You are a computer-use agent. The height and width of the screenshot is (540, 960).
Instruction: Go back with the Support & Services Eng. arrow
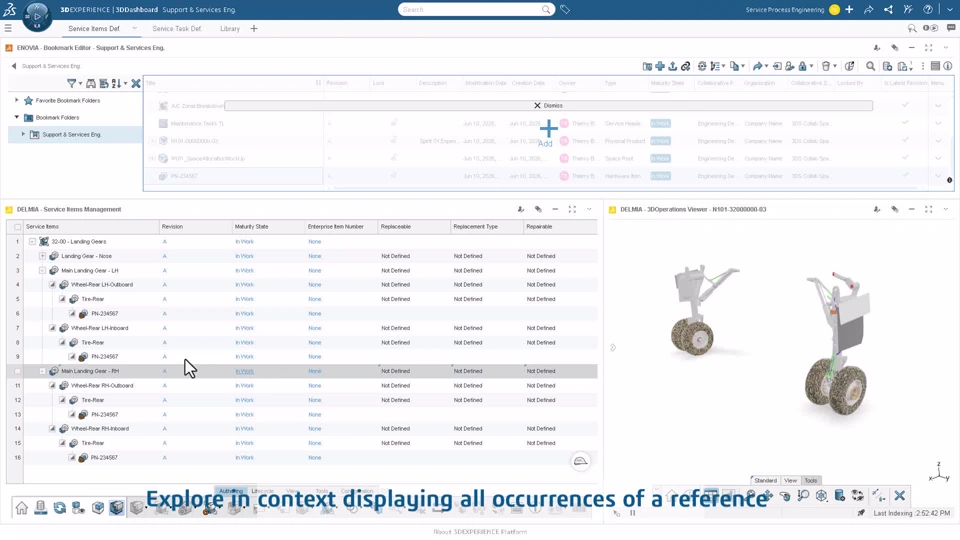point(13,66)
